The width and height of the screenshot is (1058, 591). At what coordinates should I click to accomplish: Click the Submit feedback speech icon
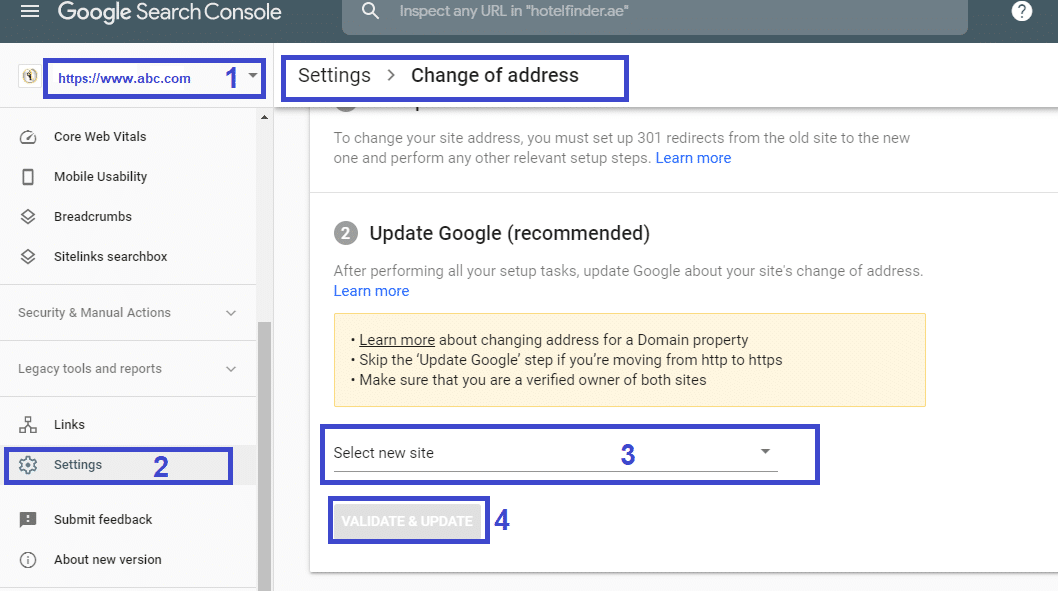point(28,519)
